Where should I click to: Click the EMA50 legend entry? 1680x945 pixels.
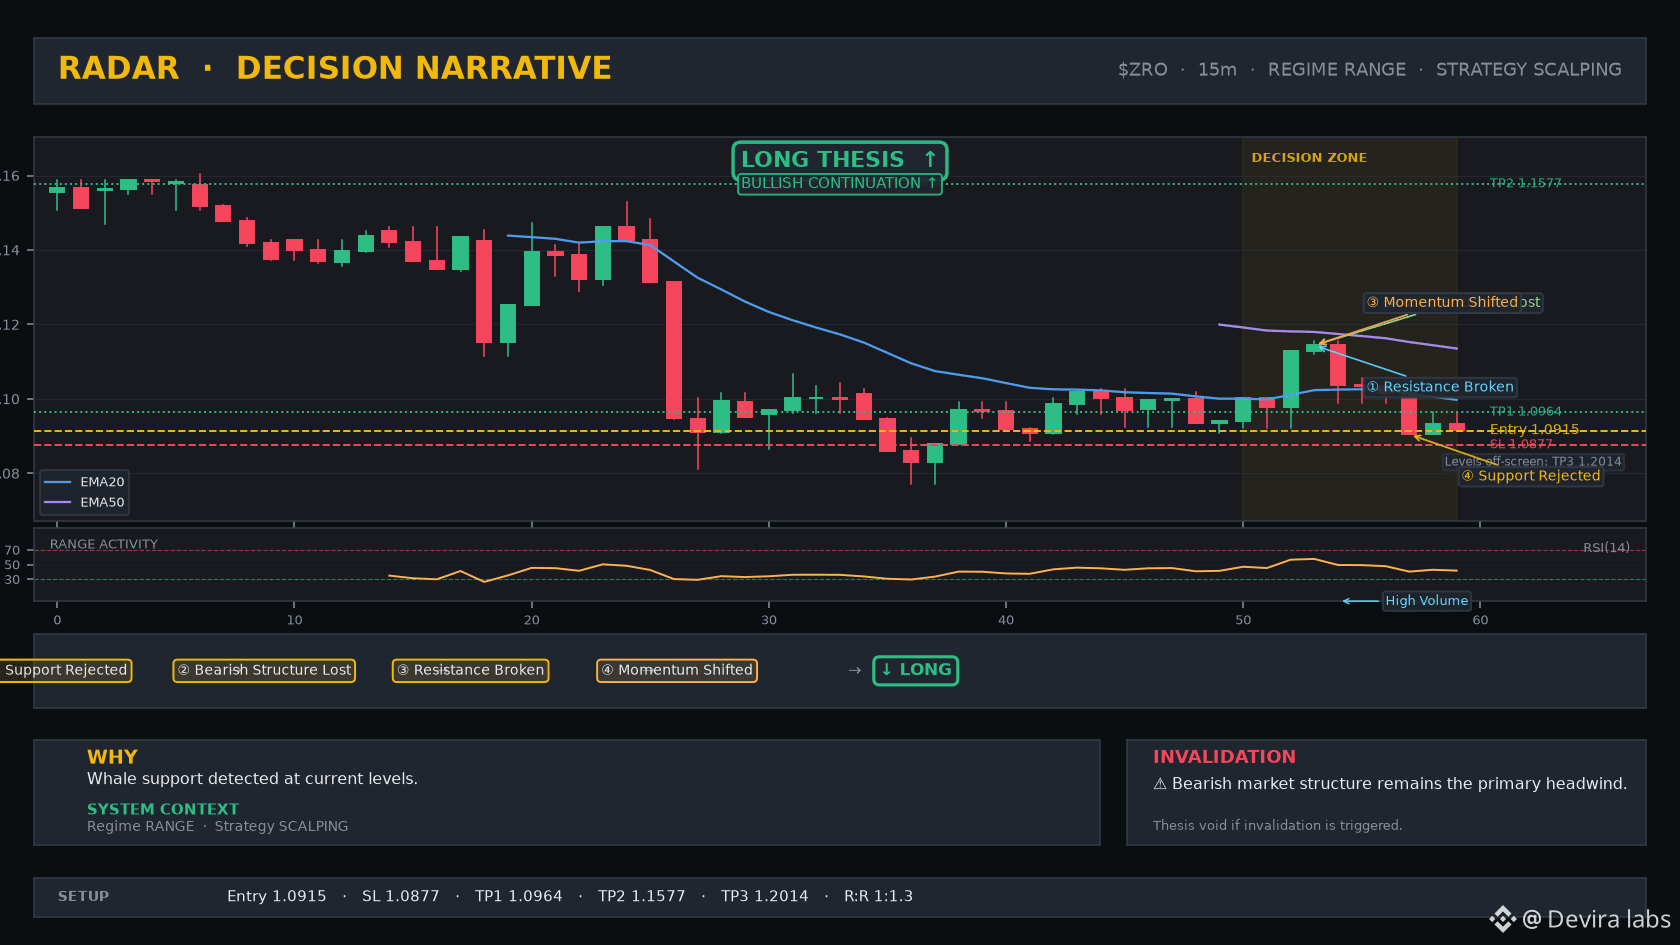tap(85, 503)
